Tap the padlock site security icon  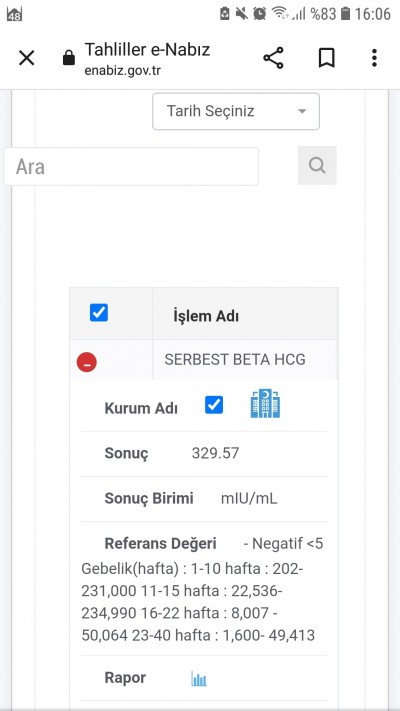coord(69,58)
